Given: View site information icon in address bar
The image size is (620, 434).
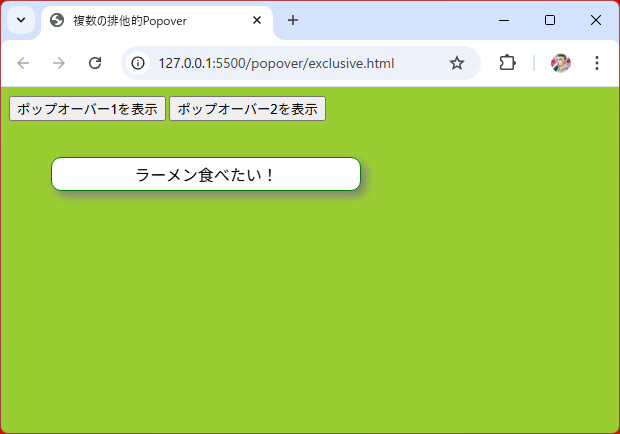Looking at the screenshot, I should [x=139, y=63].
